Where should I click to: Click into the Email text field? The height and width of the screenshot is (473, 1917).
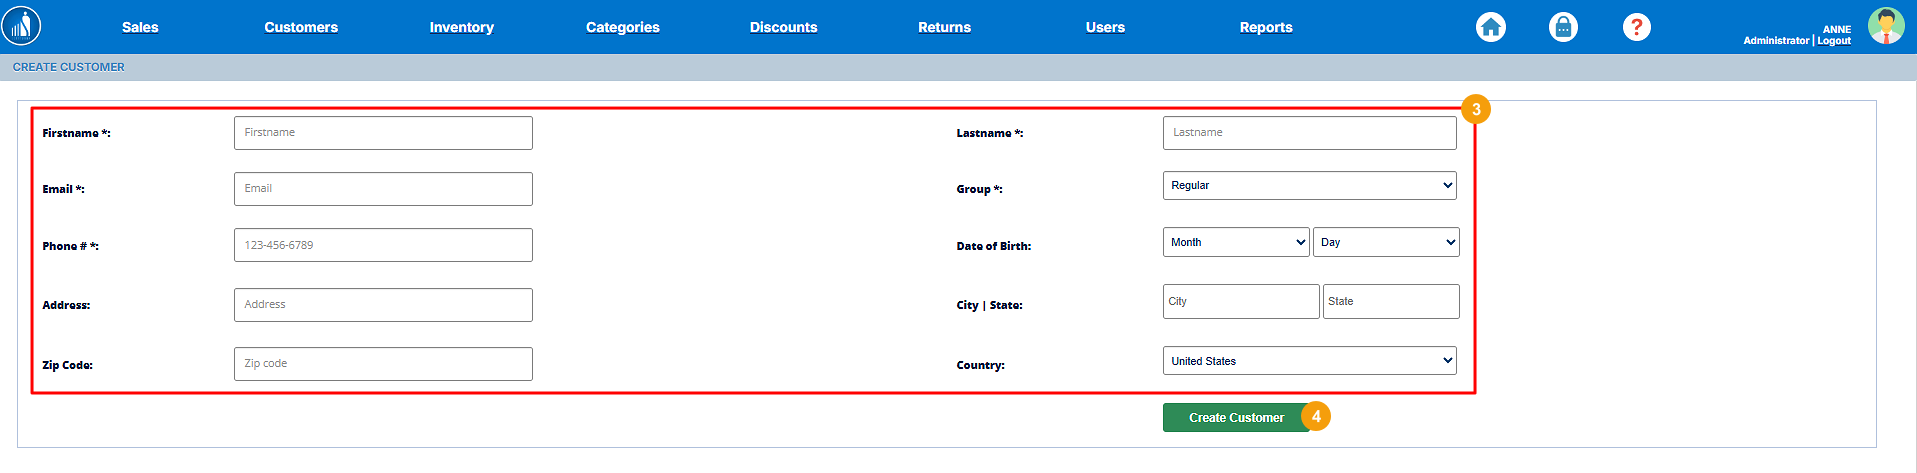coord(383,189)
